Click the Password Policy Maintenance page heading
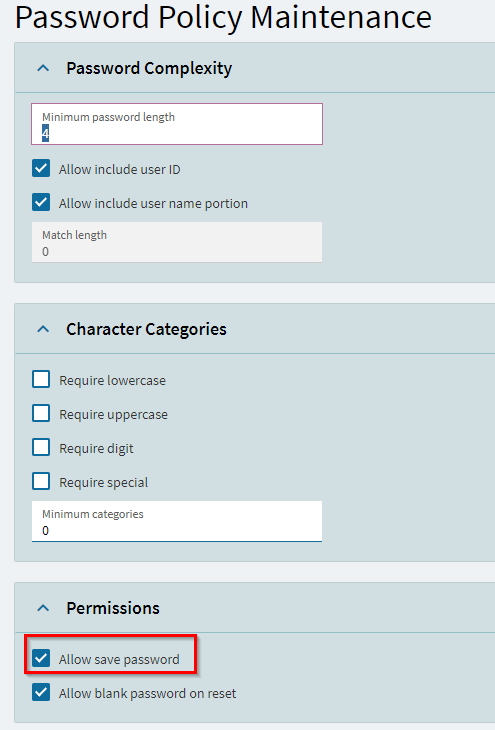 pyautogui.click(x=224, y=17)
